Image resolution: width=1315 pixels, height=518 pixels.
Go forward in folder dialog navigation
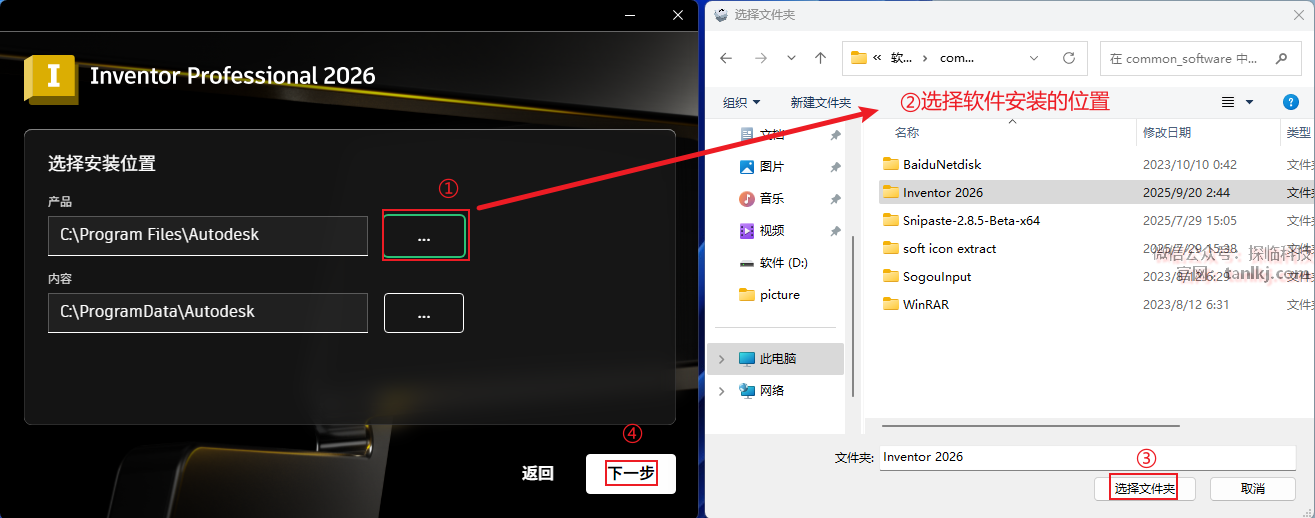pyautogui.click(x=761, y=58)
